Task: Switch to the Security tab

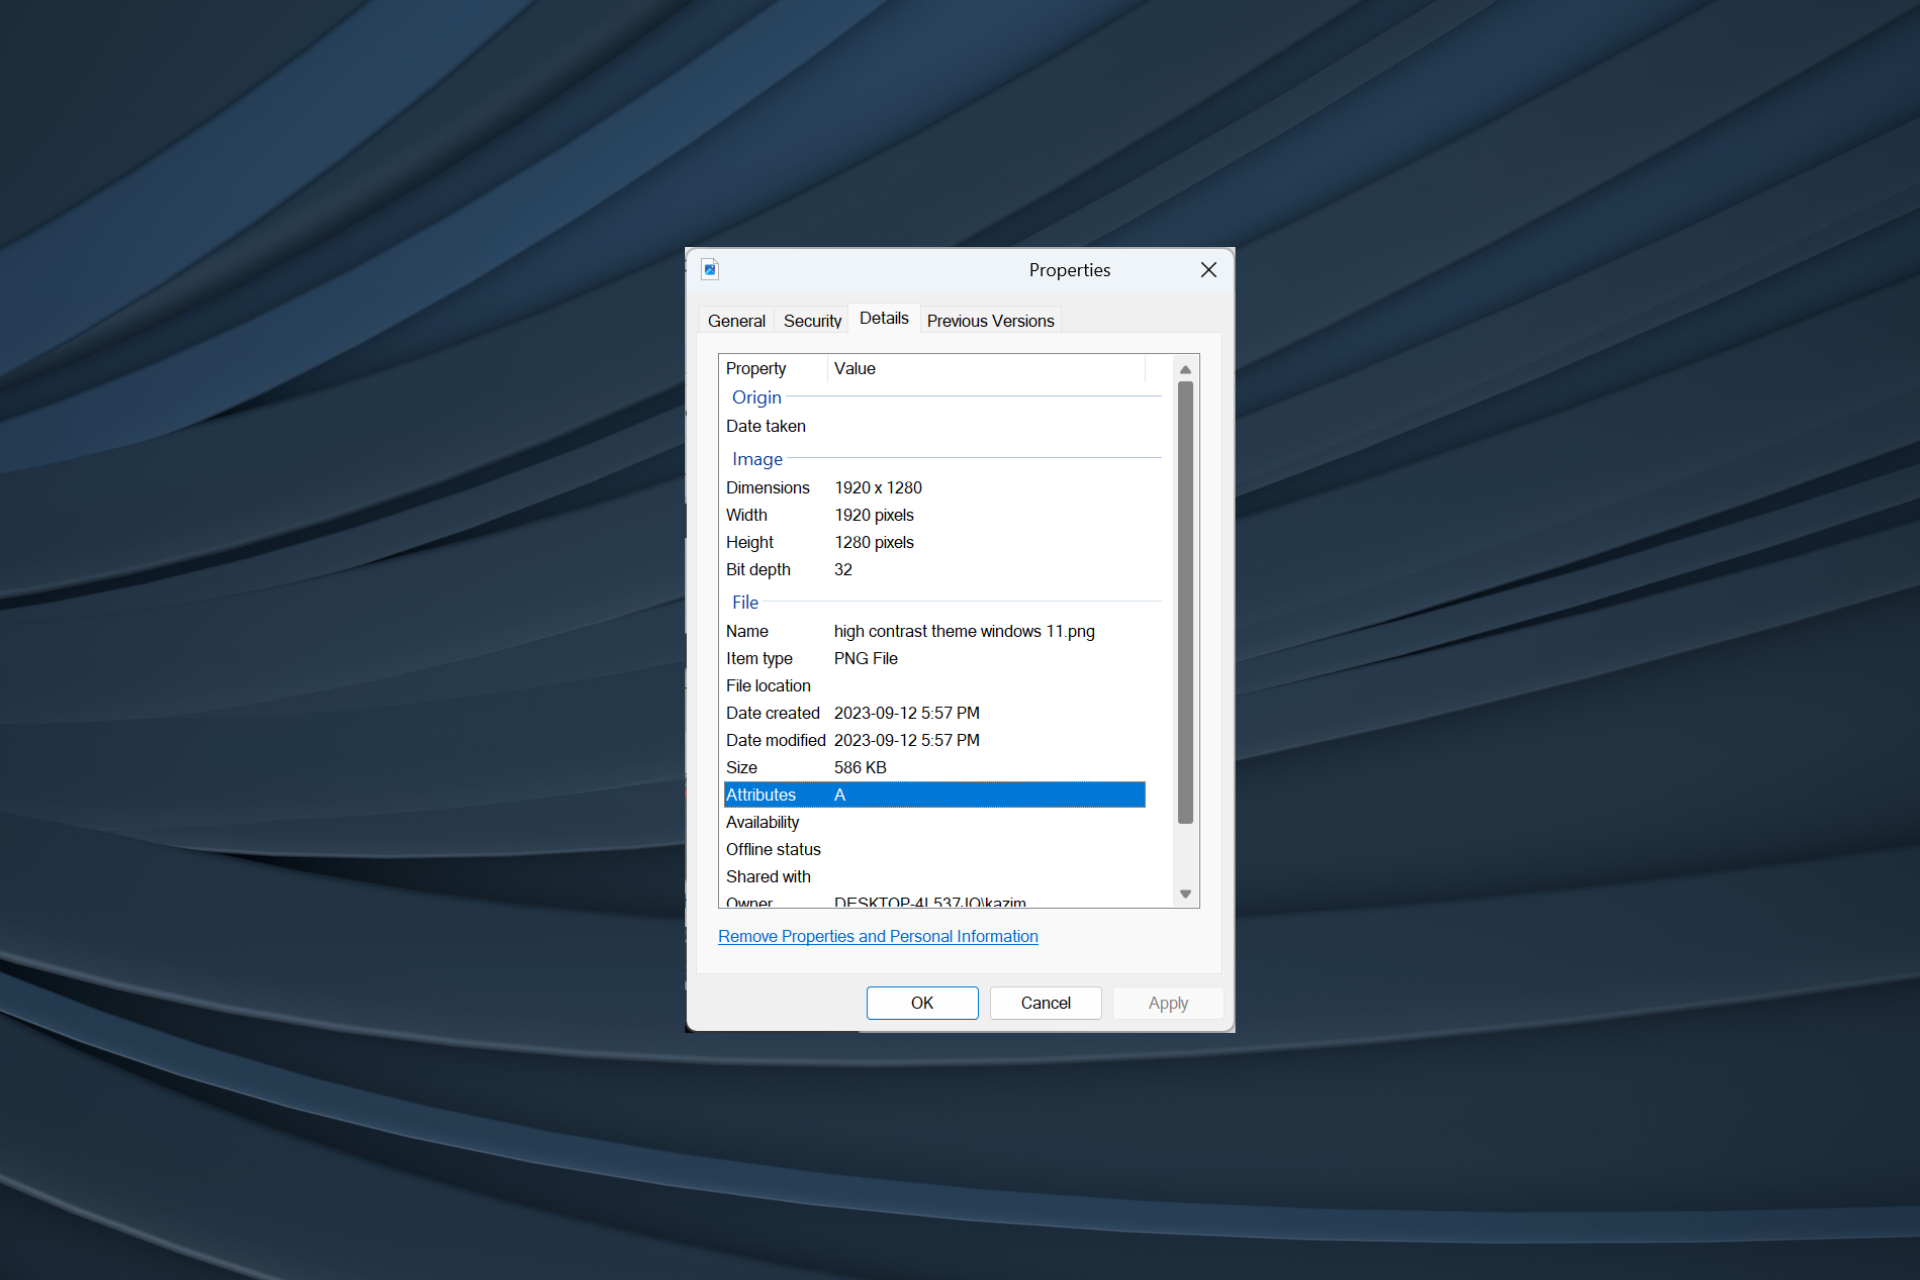Action: coord(813,320)
